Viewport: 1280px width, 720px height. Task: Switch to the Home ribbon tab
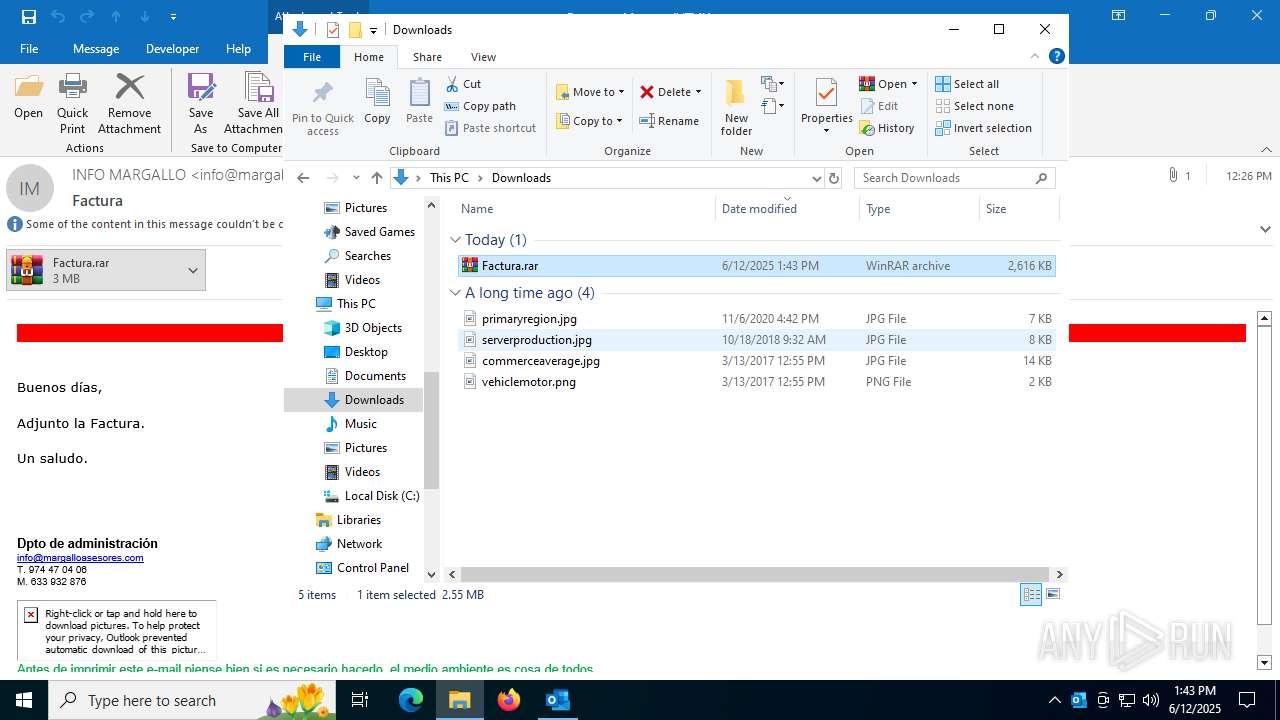coord(368,57)
